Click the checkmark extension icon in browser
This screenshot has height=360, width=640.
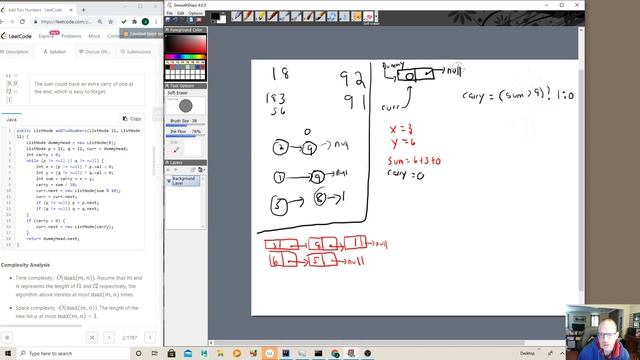click(x=124, y=22)
